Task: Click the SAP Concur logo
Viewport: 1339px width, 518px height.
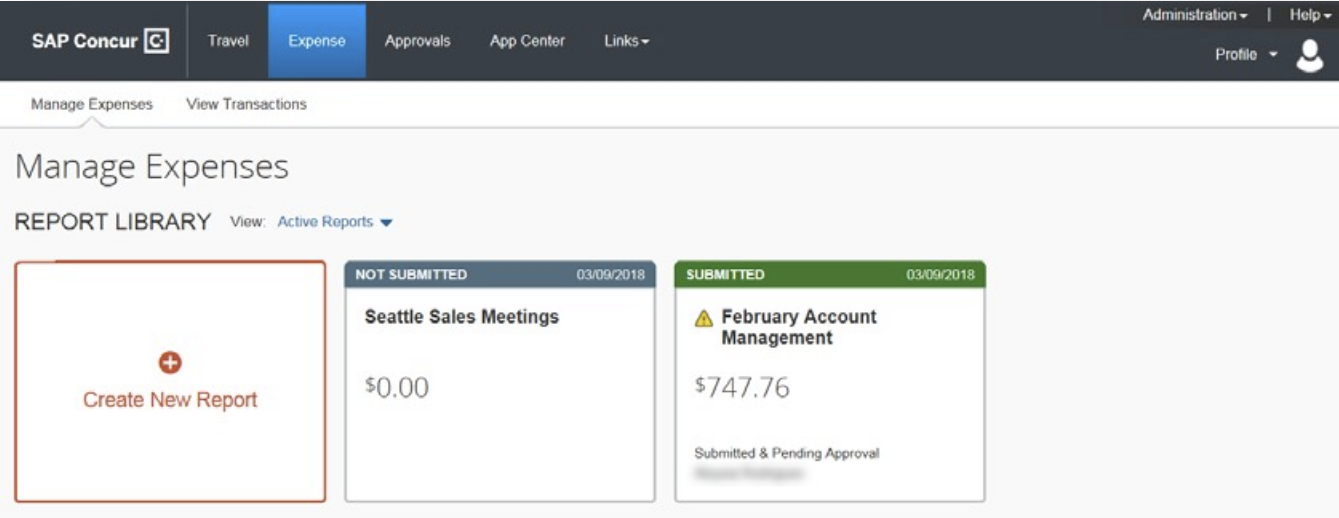Action: (101, 41)
